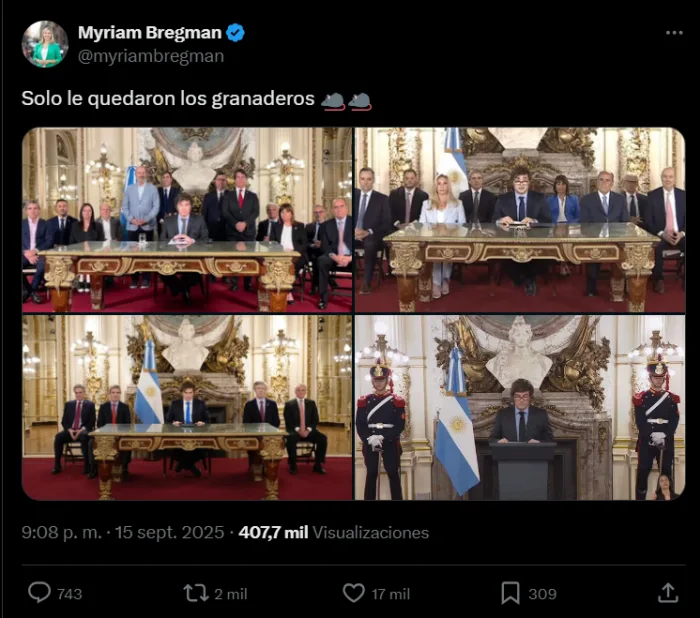Click the share upload icon

pos(668,593)
